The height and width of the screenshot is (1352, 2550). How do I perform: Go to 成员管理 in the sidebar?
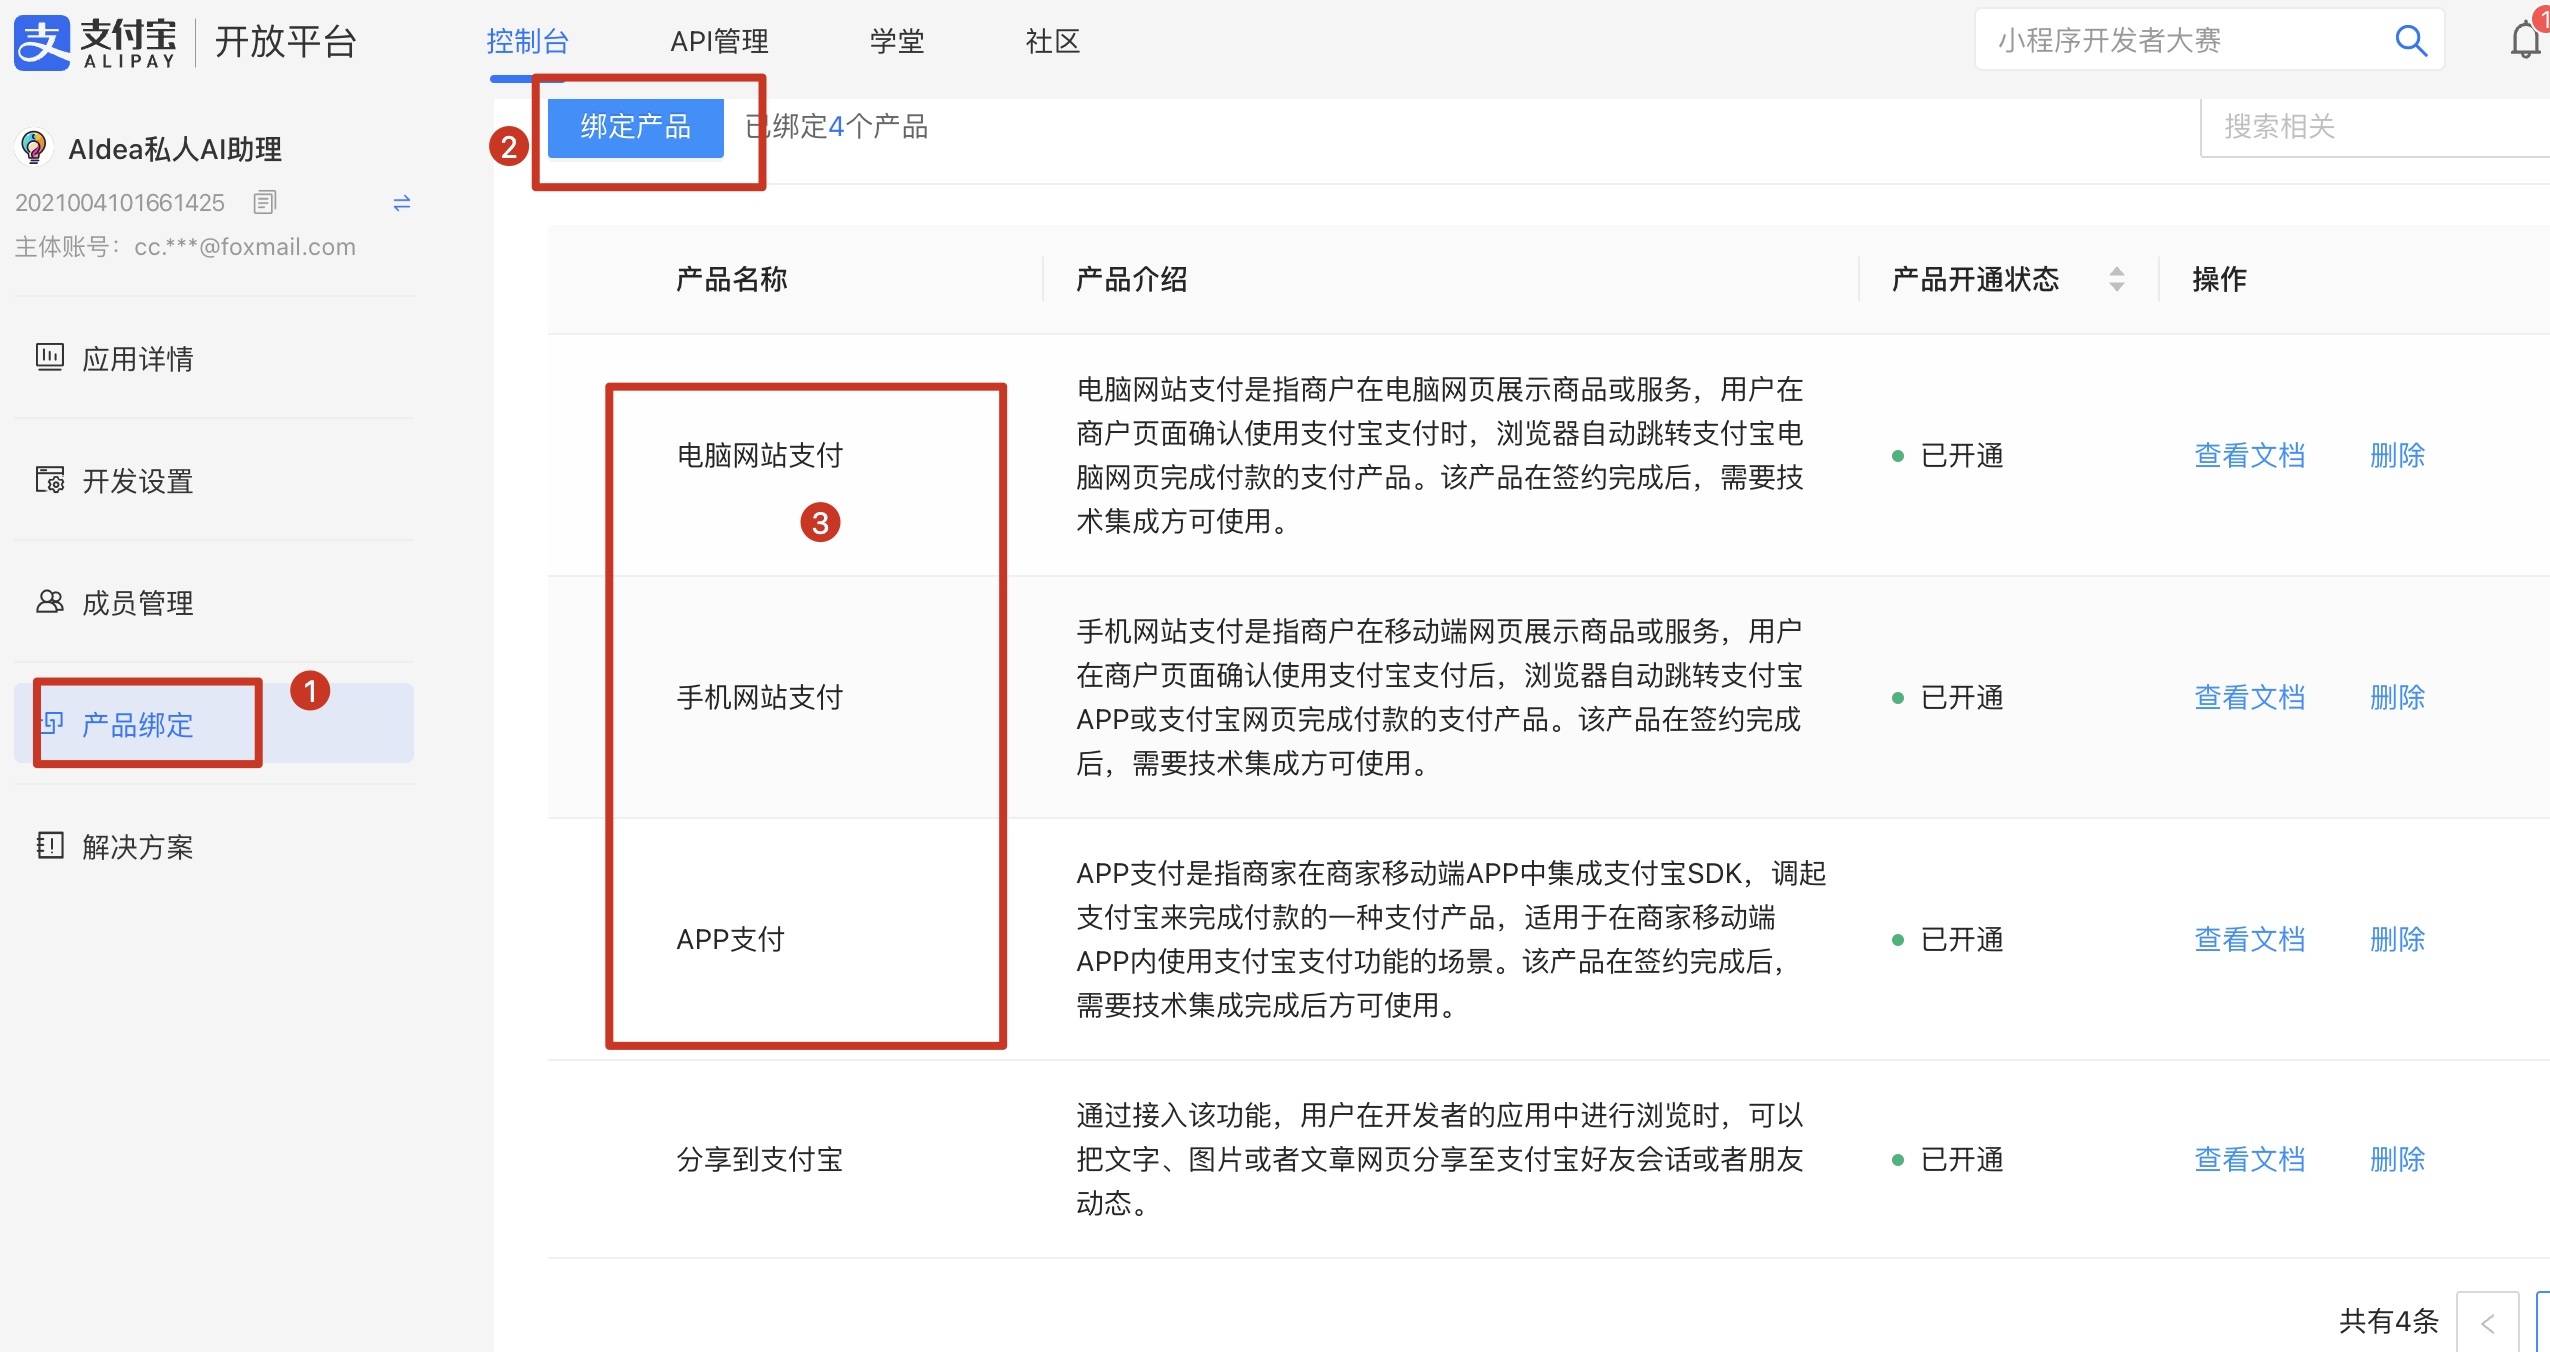pos(138,603)
